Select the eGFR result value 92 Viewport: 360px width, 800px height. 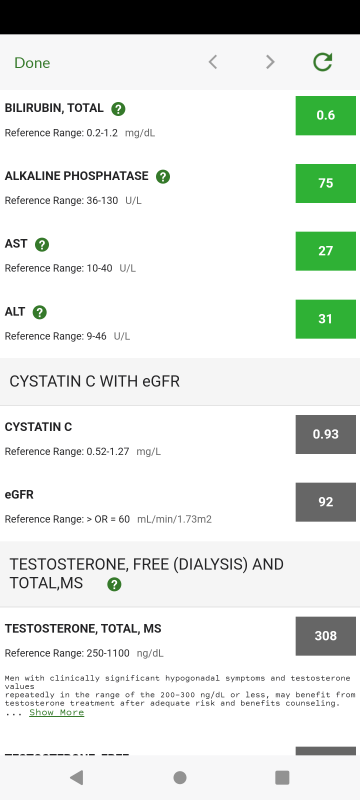point(326,502)
